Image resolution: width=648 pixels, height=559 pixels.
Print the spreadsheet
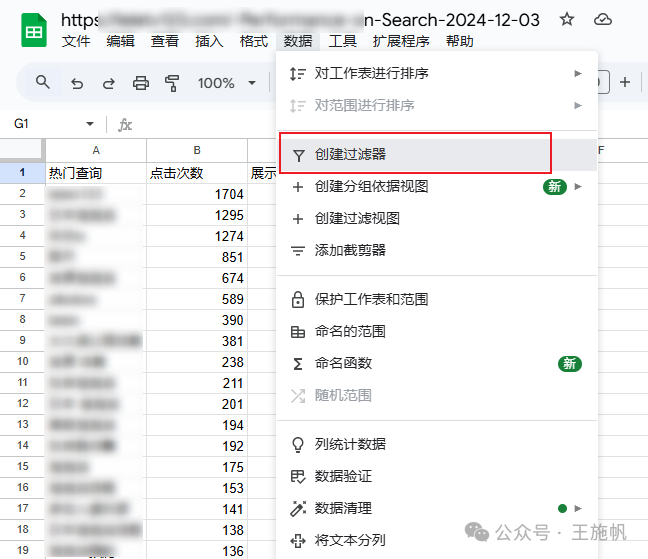point(141,83)
